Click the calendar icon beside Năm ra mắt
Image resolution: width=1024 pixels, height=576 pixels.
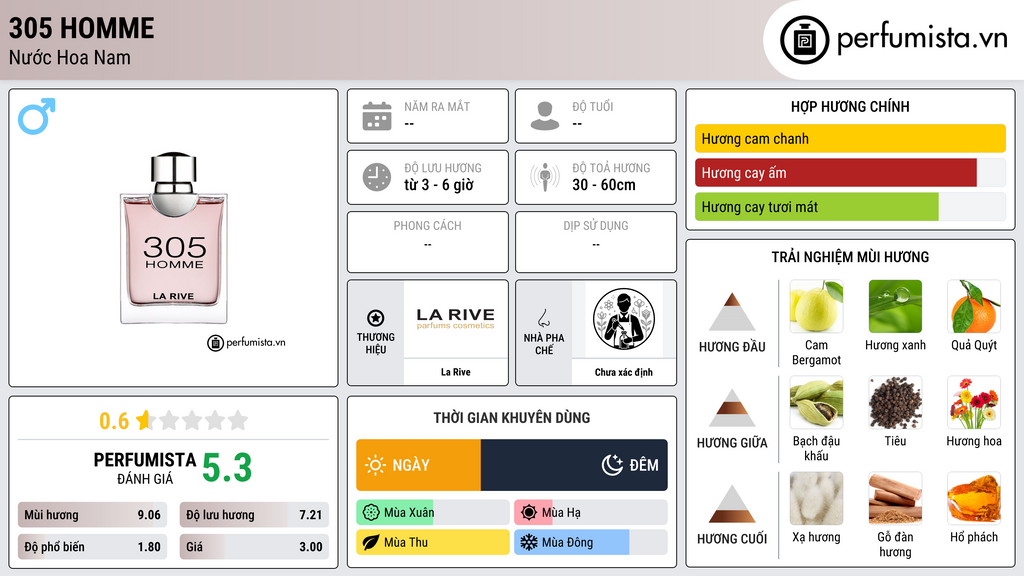(377, 116)
